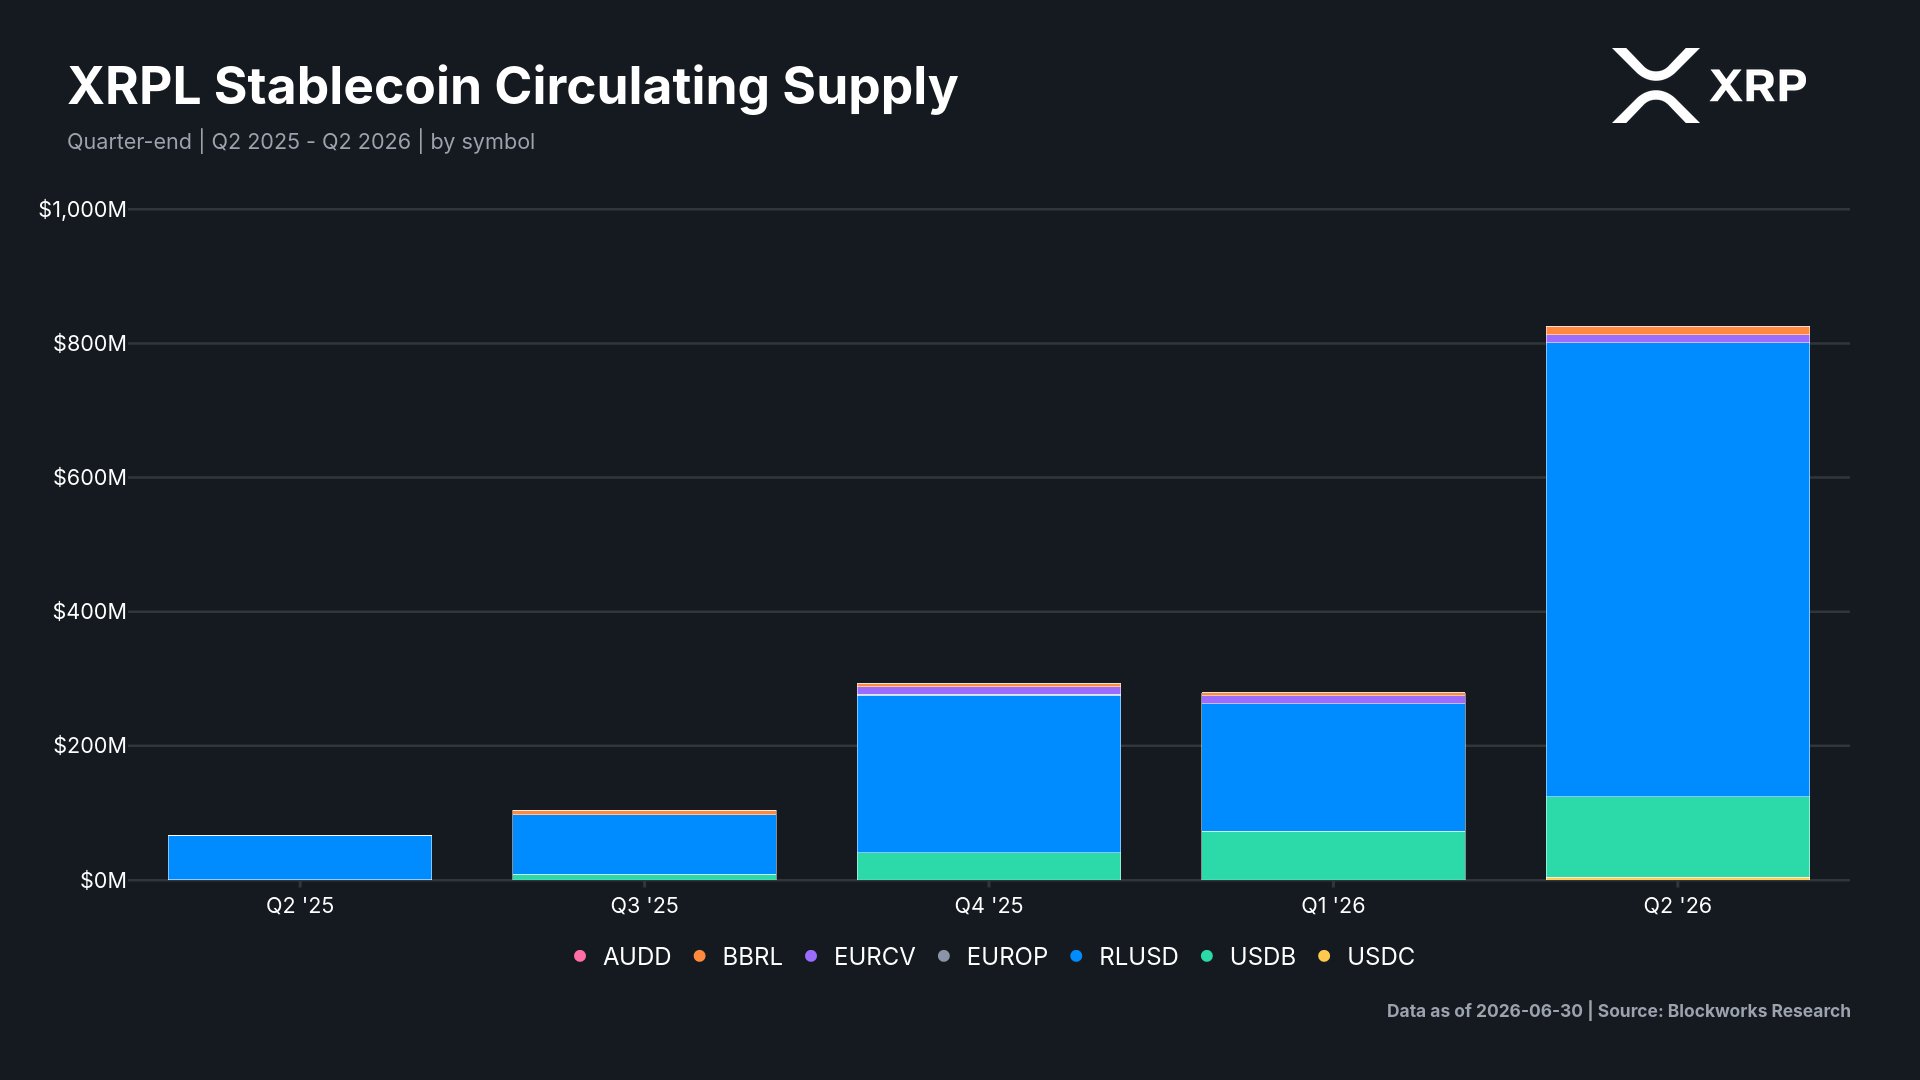
Task: Hide the RLUSD series via legend label
Action: pyautogui.click(x=1138, y=956)
